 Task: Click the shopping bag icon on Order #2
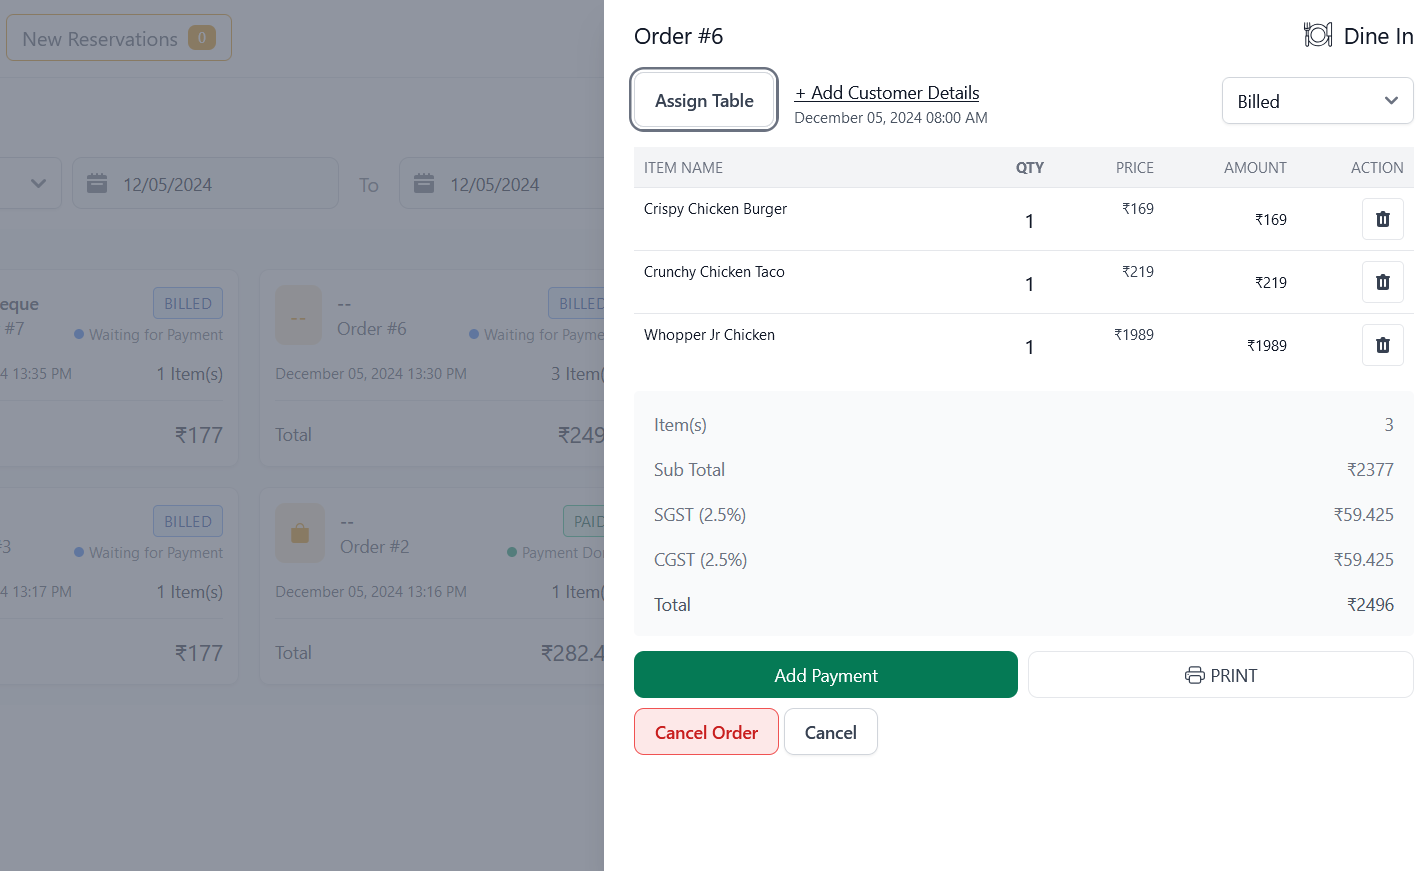click(x=298, y=533)
